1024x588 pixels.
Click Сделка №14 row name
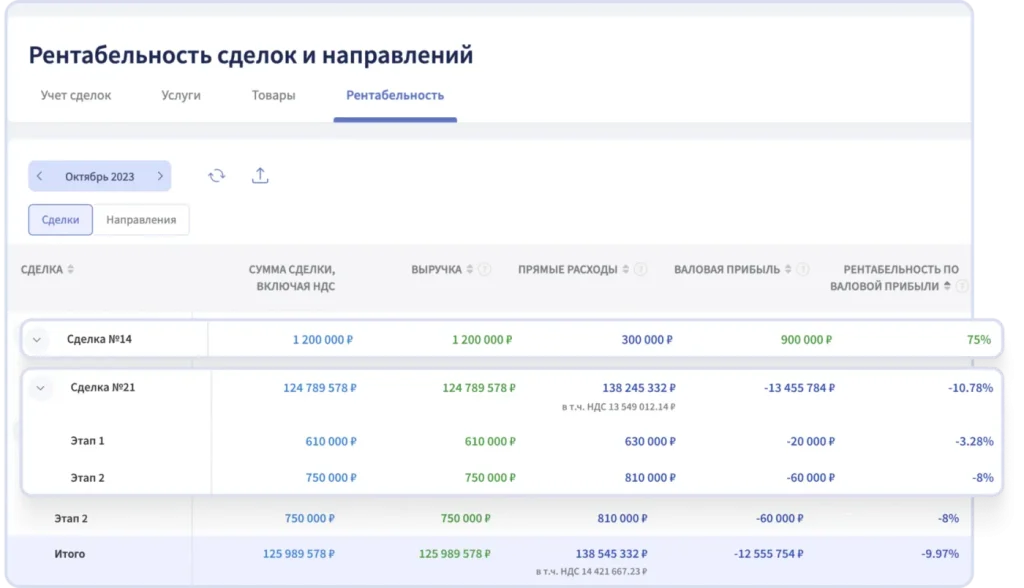point(99,339)
